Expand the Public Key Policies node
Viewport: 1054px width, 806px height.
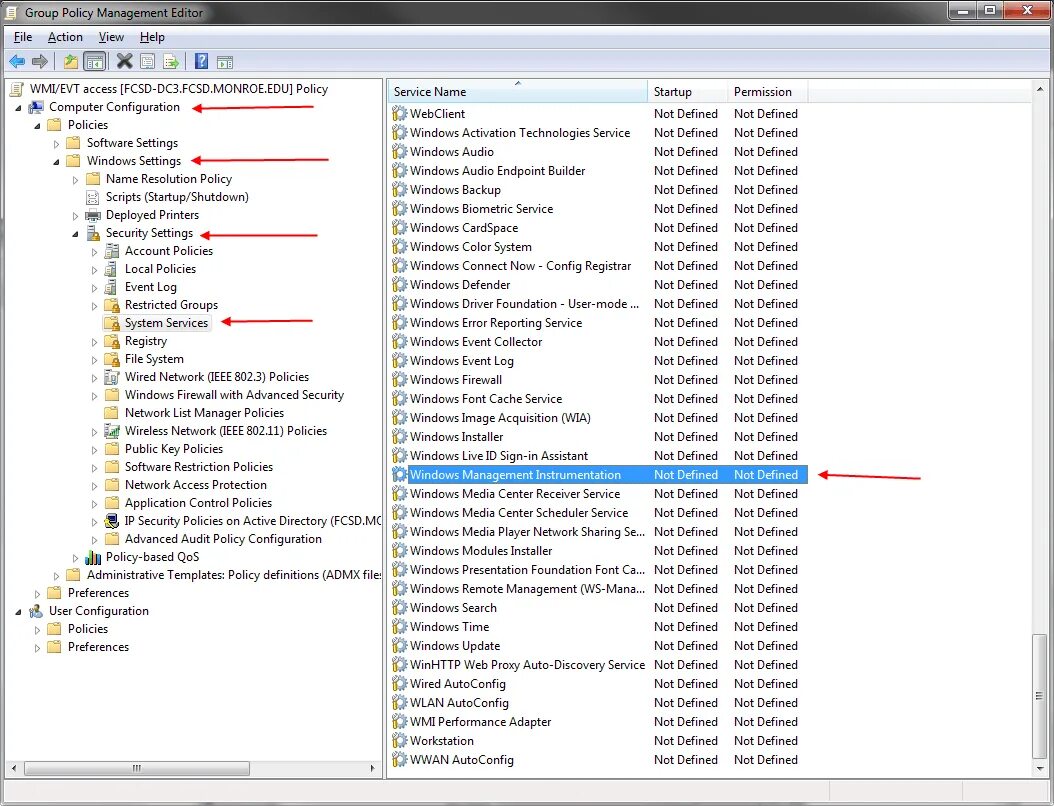[x=94, y=450]
